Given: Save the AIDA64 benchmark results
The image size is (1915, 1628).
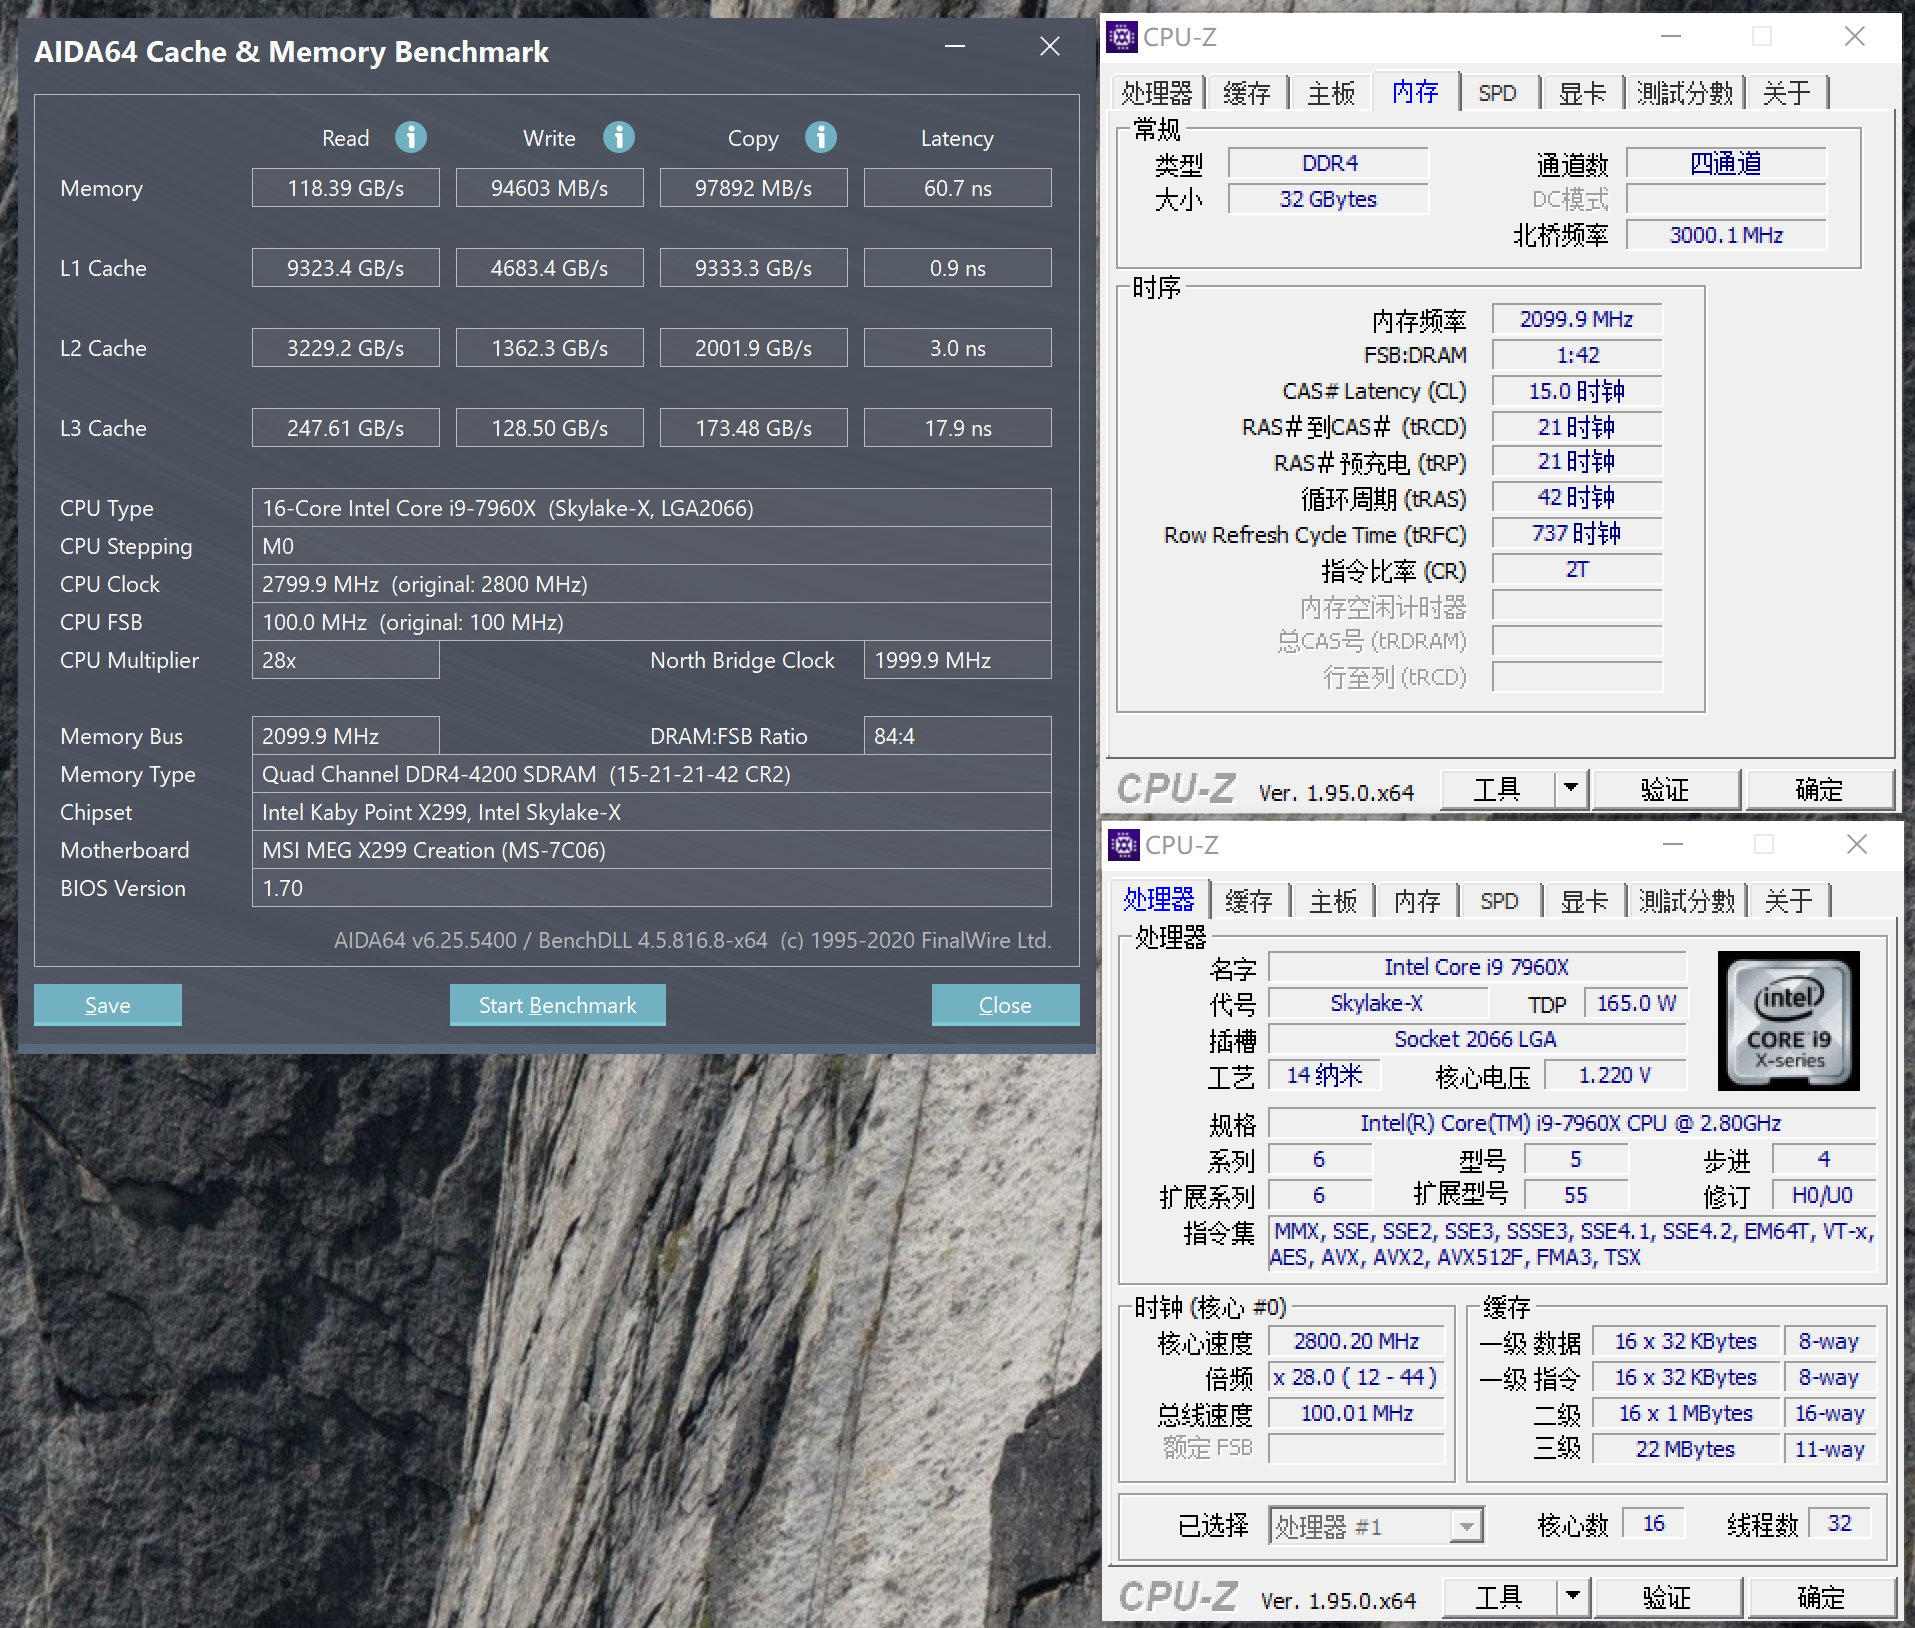Looking at the screenshot, I should 107,1005.
